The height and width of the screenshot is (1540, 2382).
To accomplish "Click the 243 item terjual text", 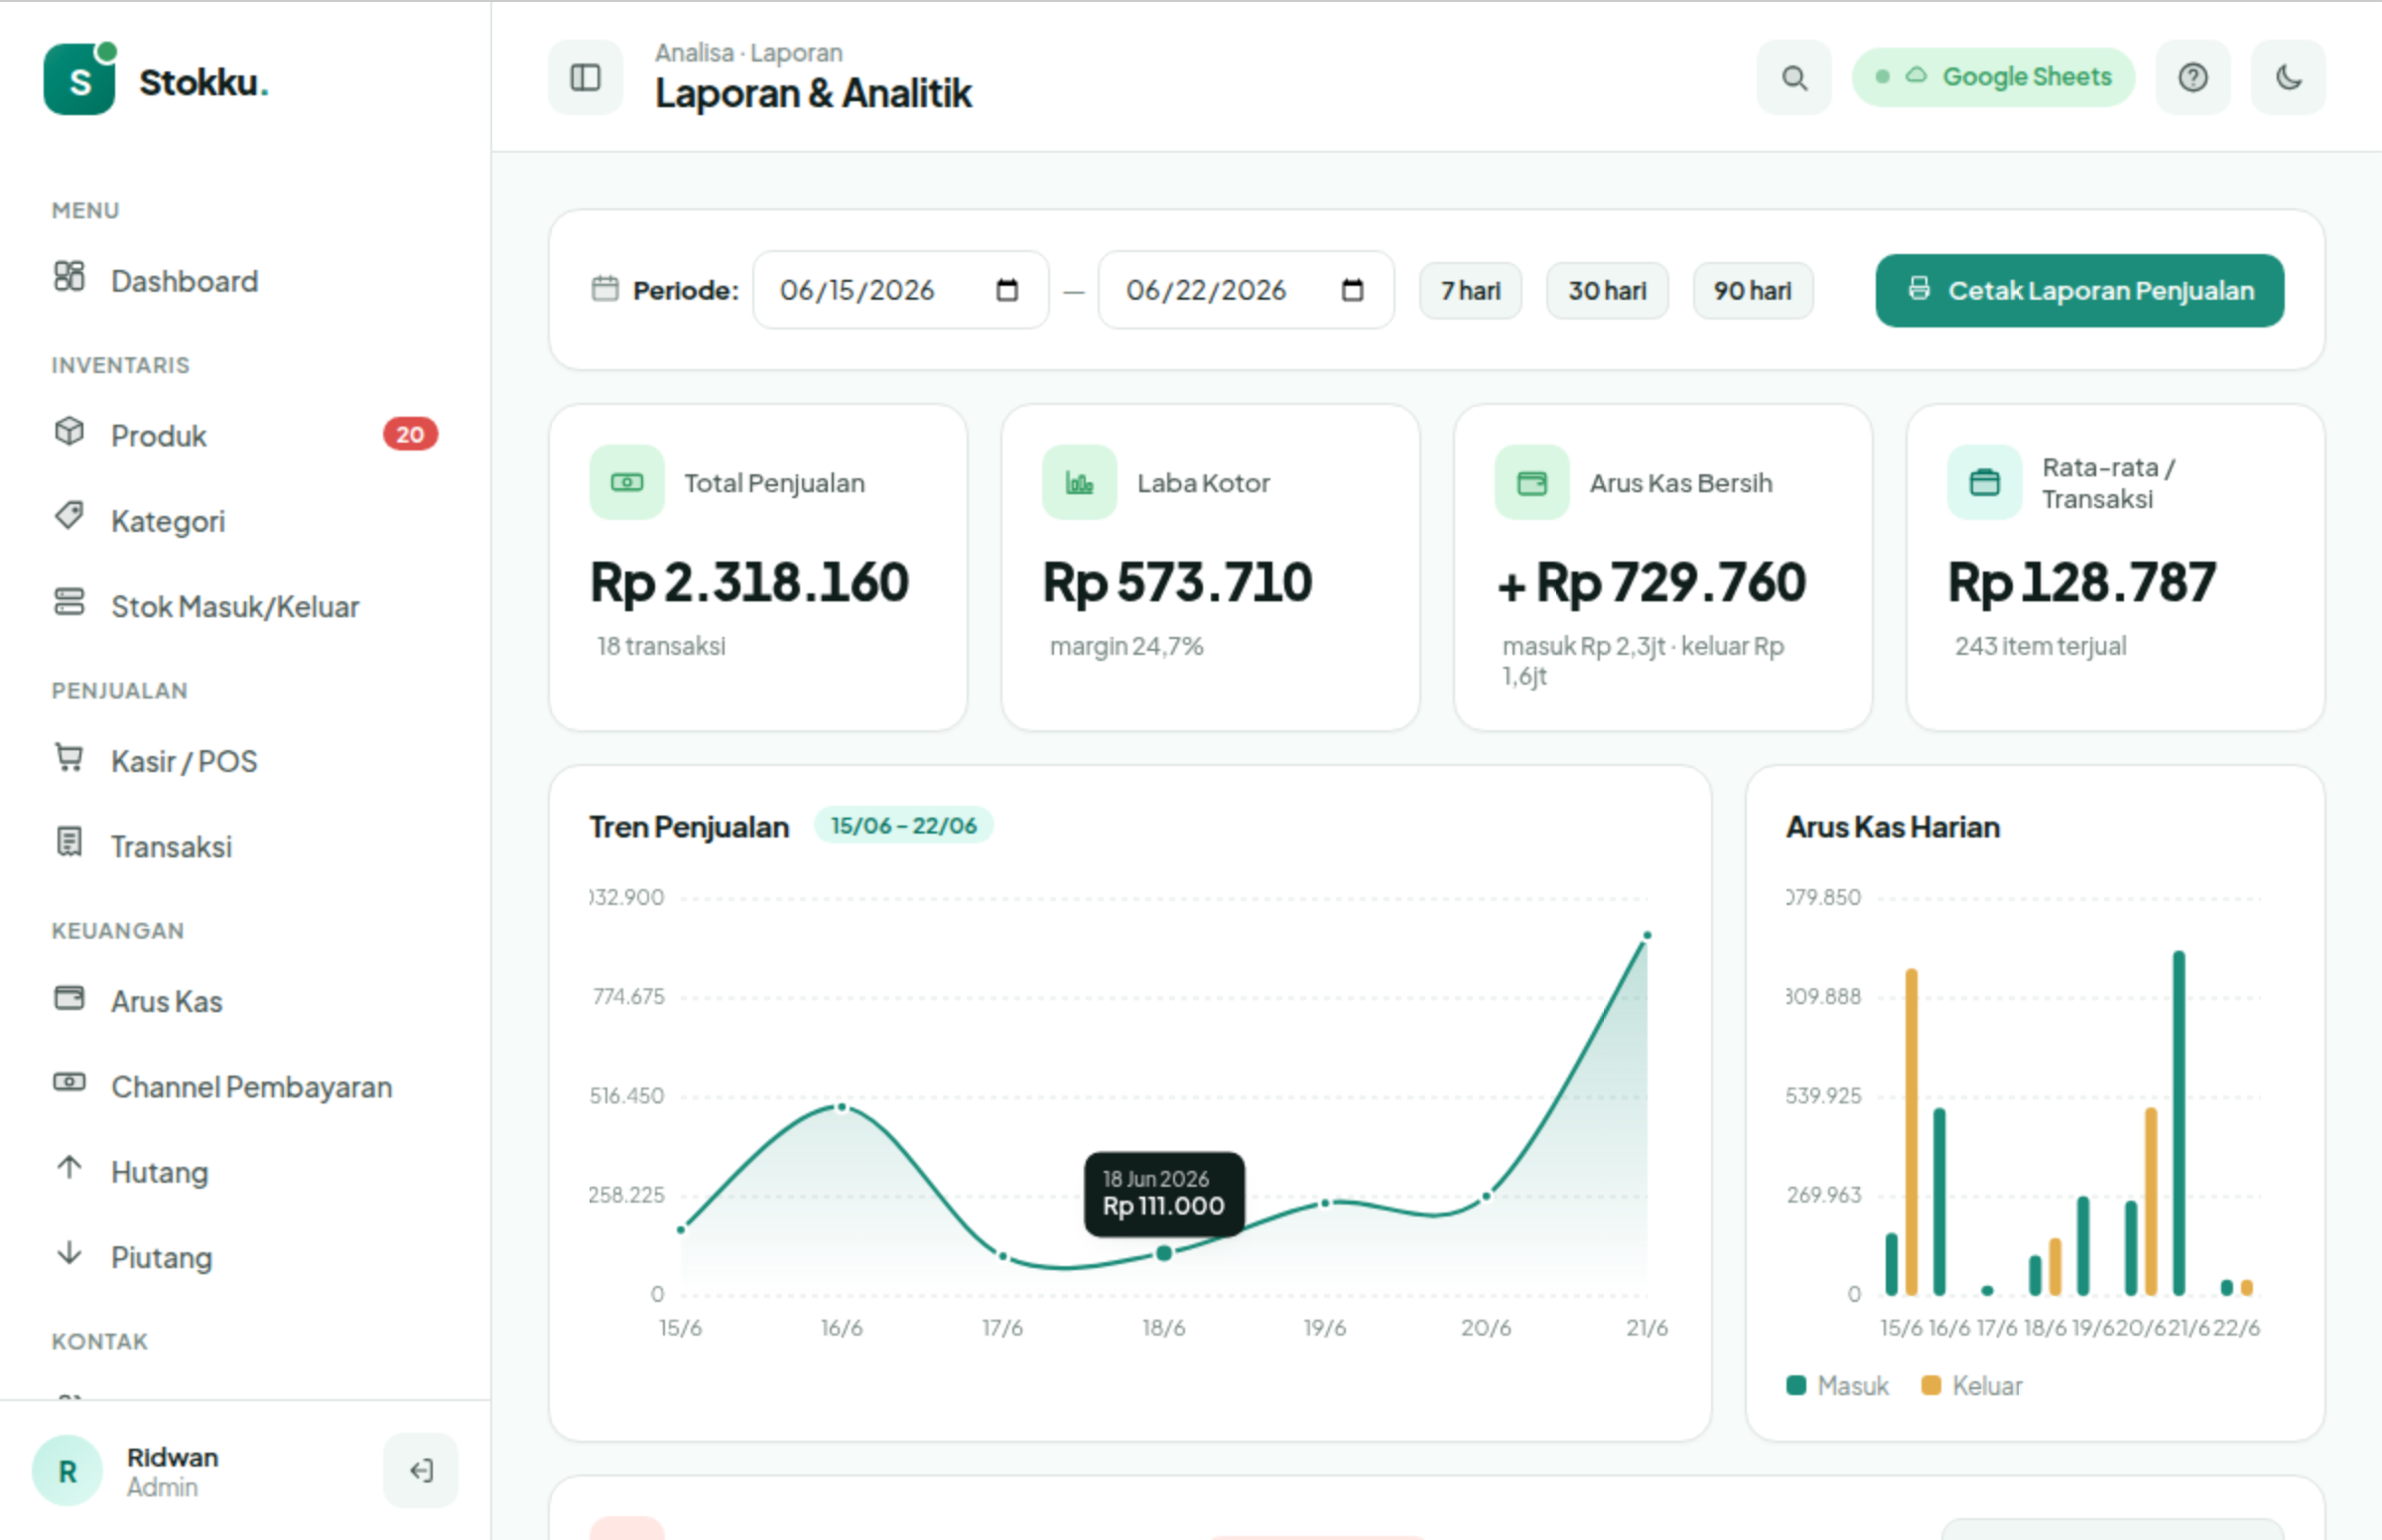I will (2040, 646).
